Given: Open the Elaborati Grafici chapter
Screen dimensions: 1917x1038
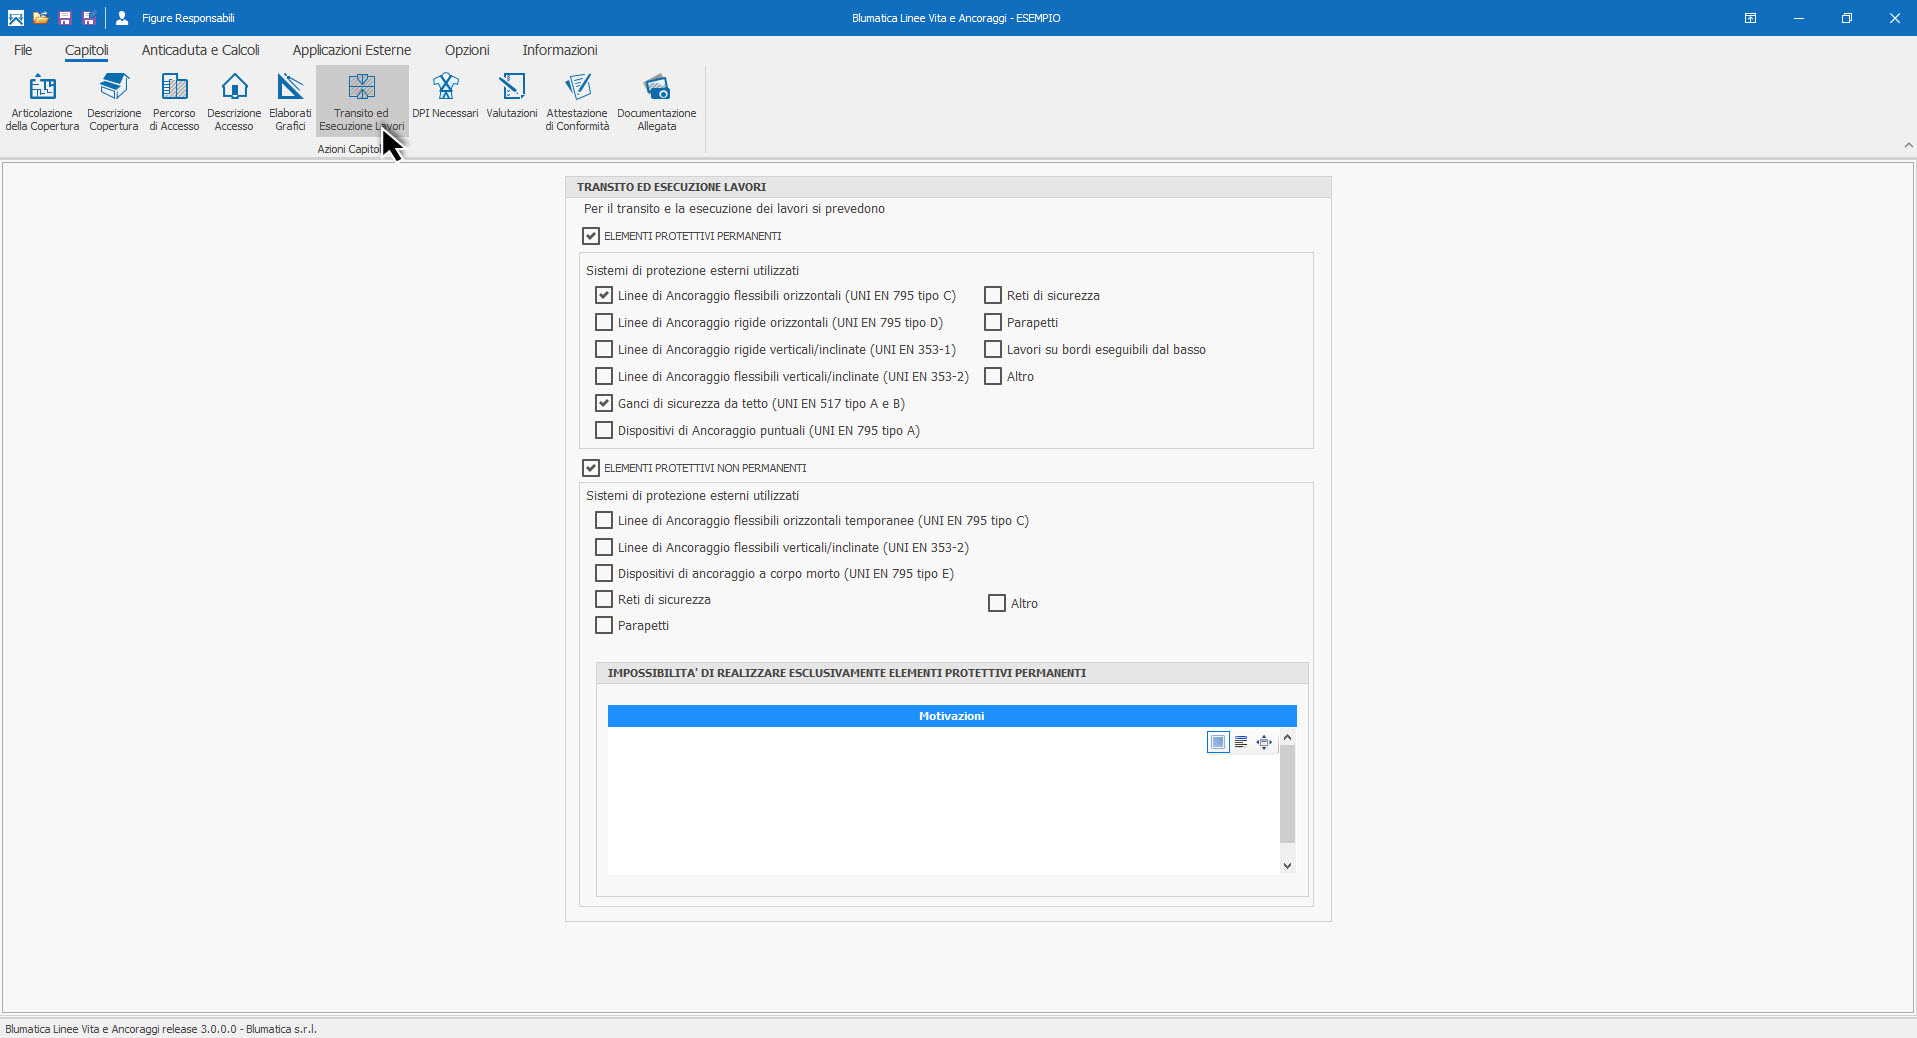Looking at the screenshot, I should 290,101.
